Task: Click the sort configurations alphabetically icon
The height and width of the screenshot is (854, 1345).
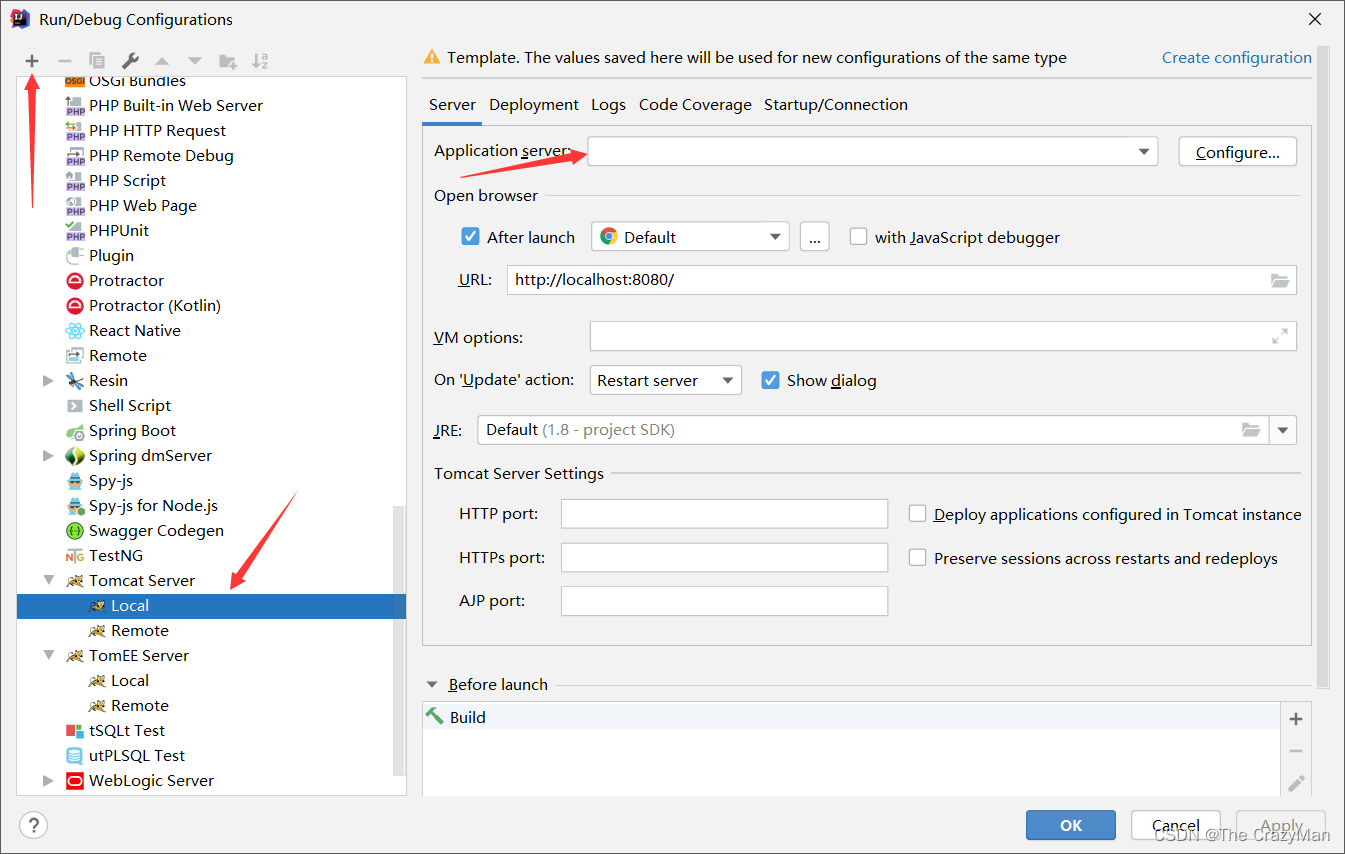Action: click(x=260, y=61)
